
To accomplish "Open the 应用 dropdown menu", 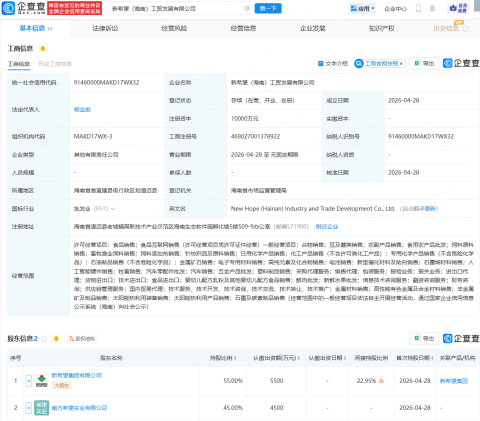I will tap(363, 8).
